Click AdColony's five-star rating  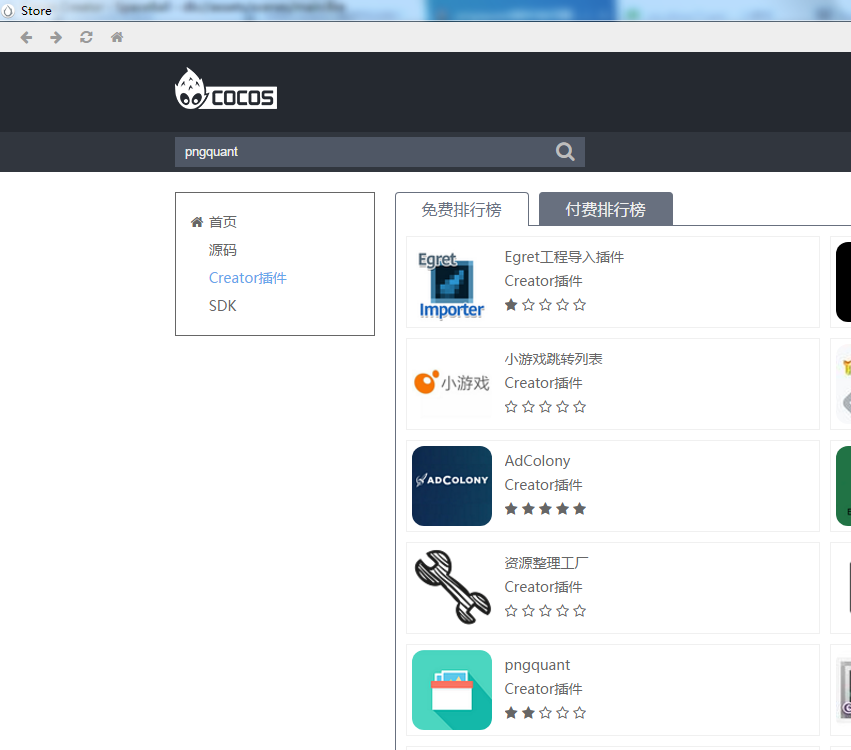[545, 509]
